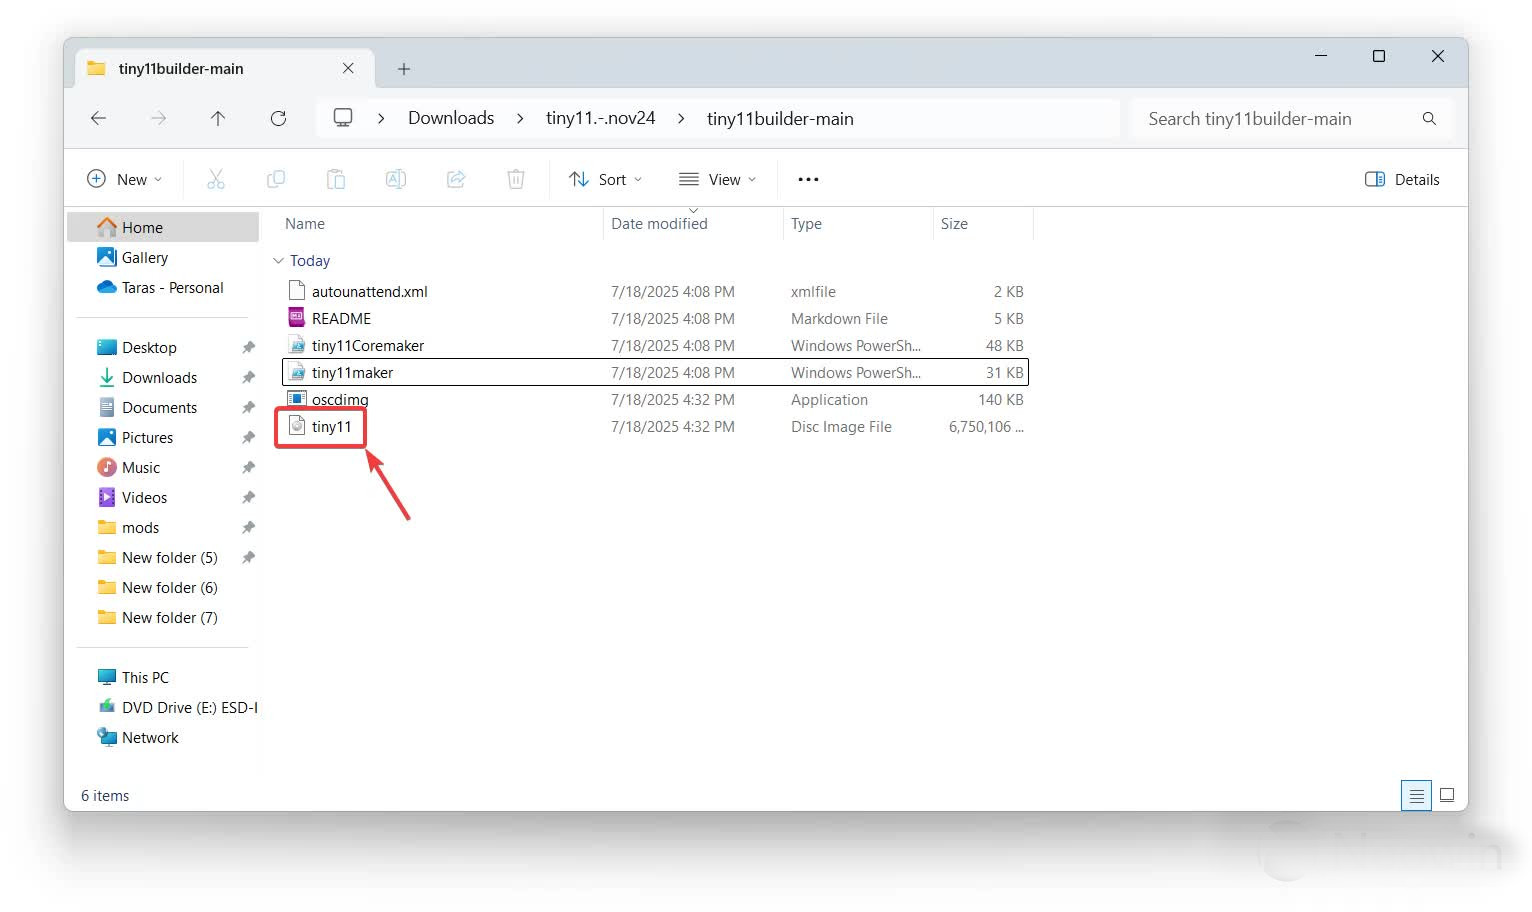The height and width of the screenshot is (912, 1532).
Task: Open the New dropdown menu
Action: pos(125,179)
